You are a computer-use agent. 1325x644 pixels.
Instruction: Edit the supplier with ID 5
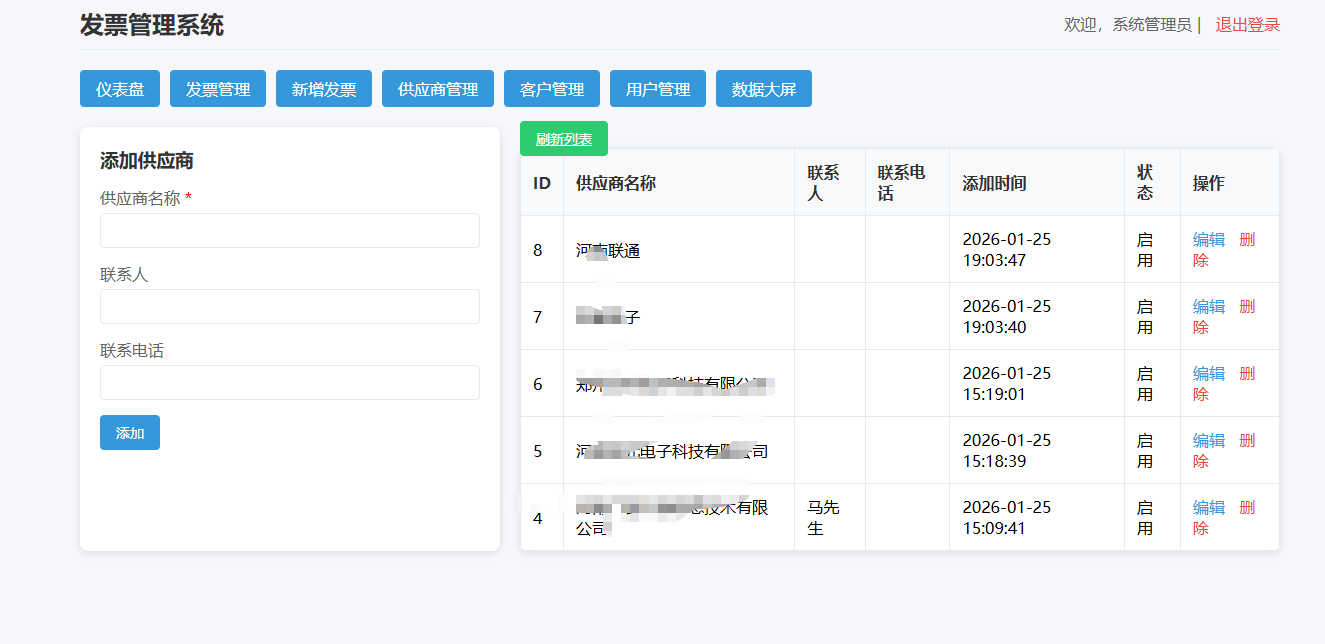coord(1209,441)
